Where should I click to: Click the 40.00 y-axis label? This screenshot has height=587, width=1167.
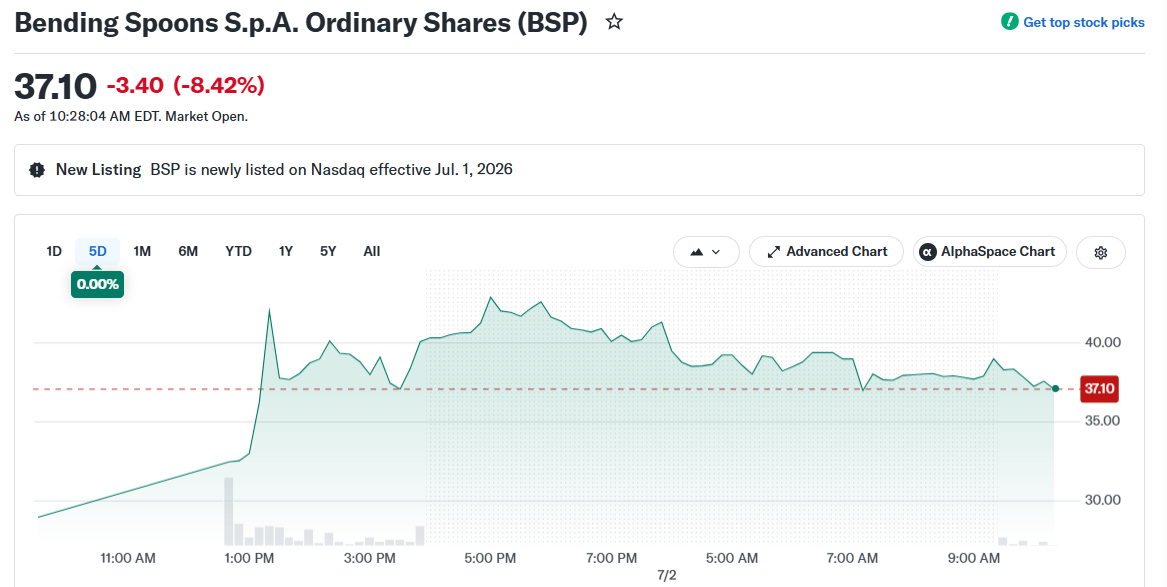click(1102, 342)
